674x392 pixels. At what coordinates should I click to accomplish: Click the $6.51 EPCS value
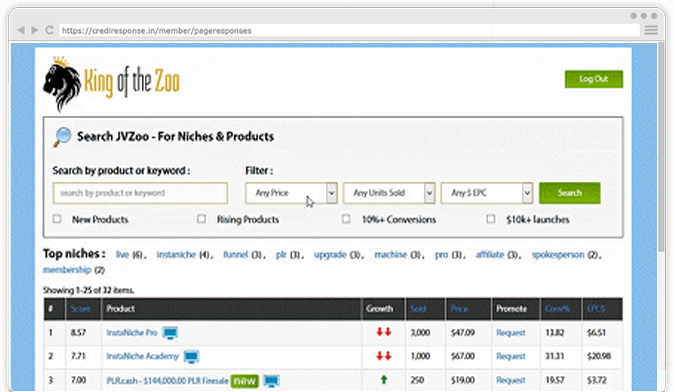(597, 333)
